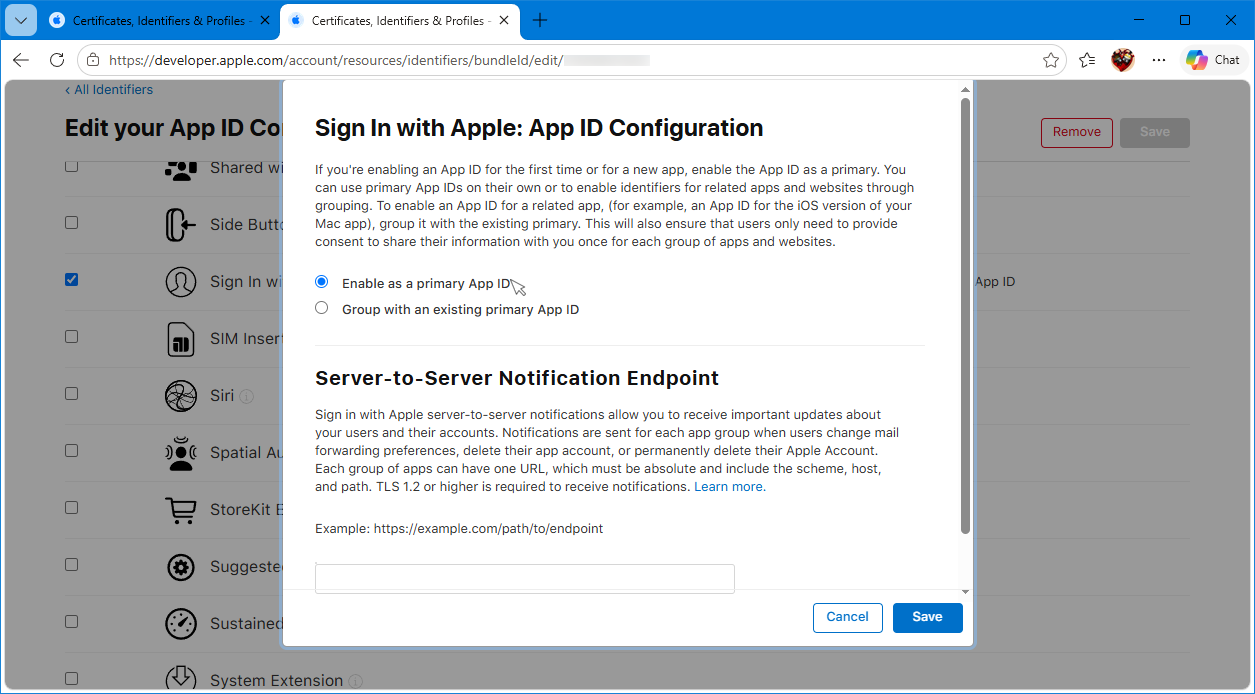Click the Side Button capability icon
Viewport: 1255px width, 694px height.
180,225
